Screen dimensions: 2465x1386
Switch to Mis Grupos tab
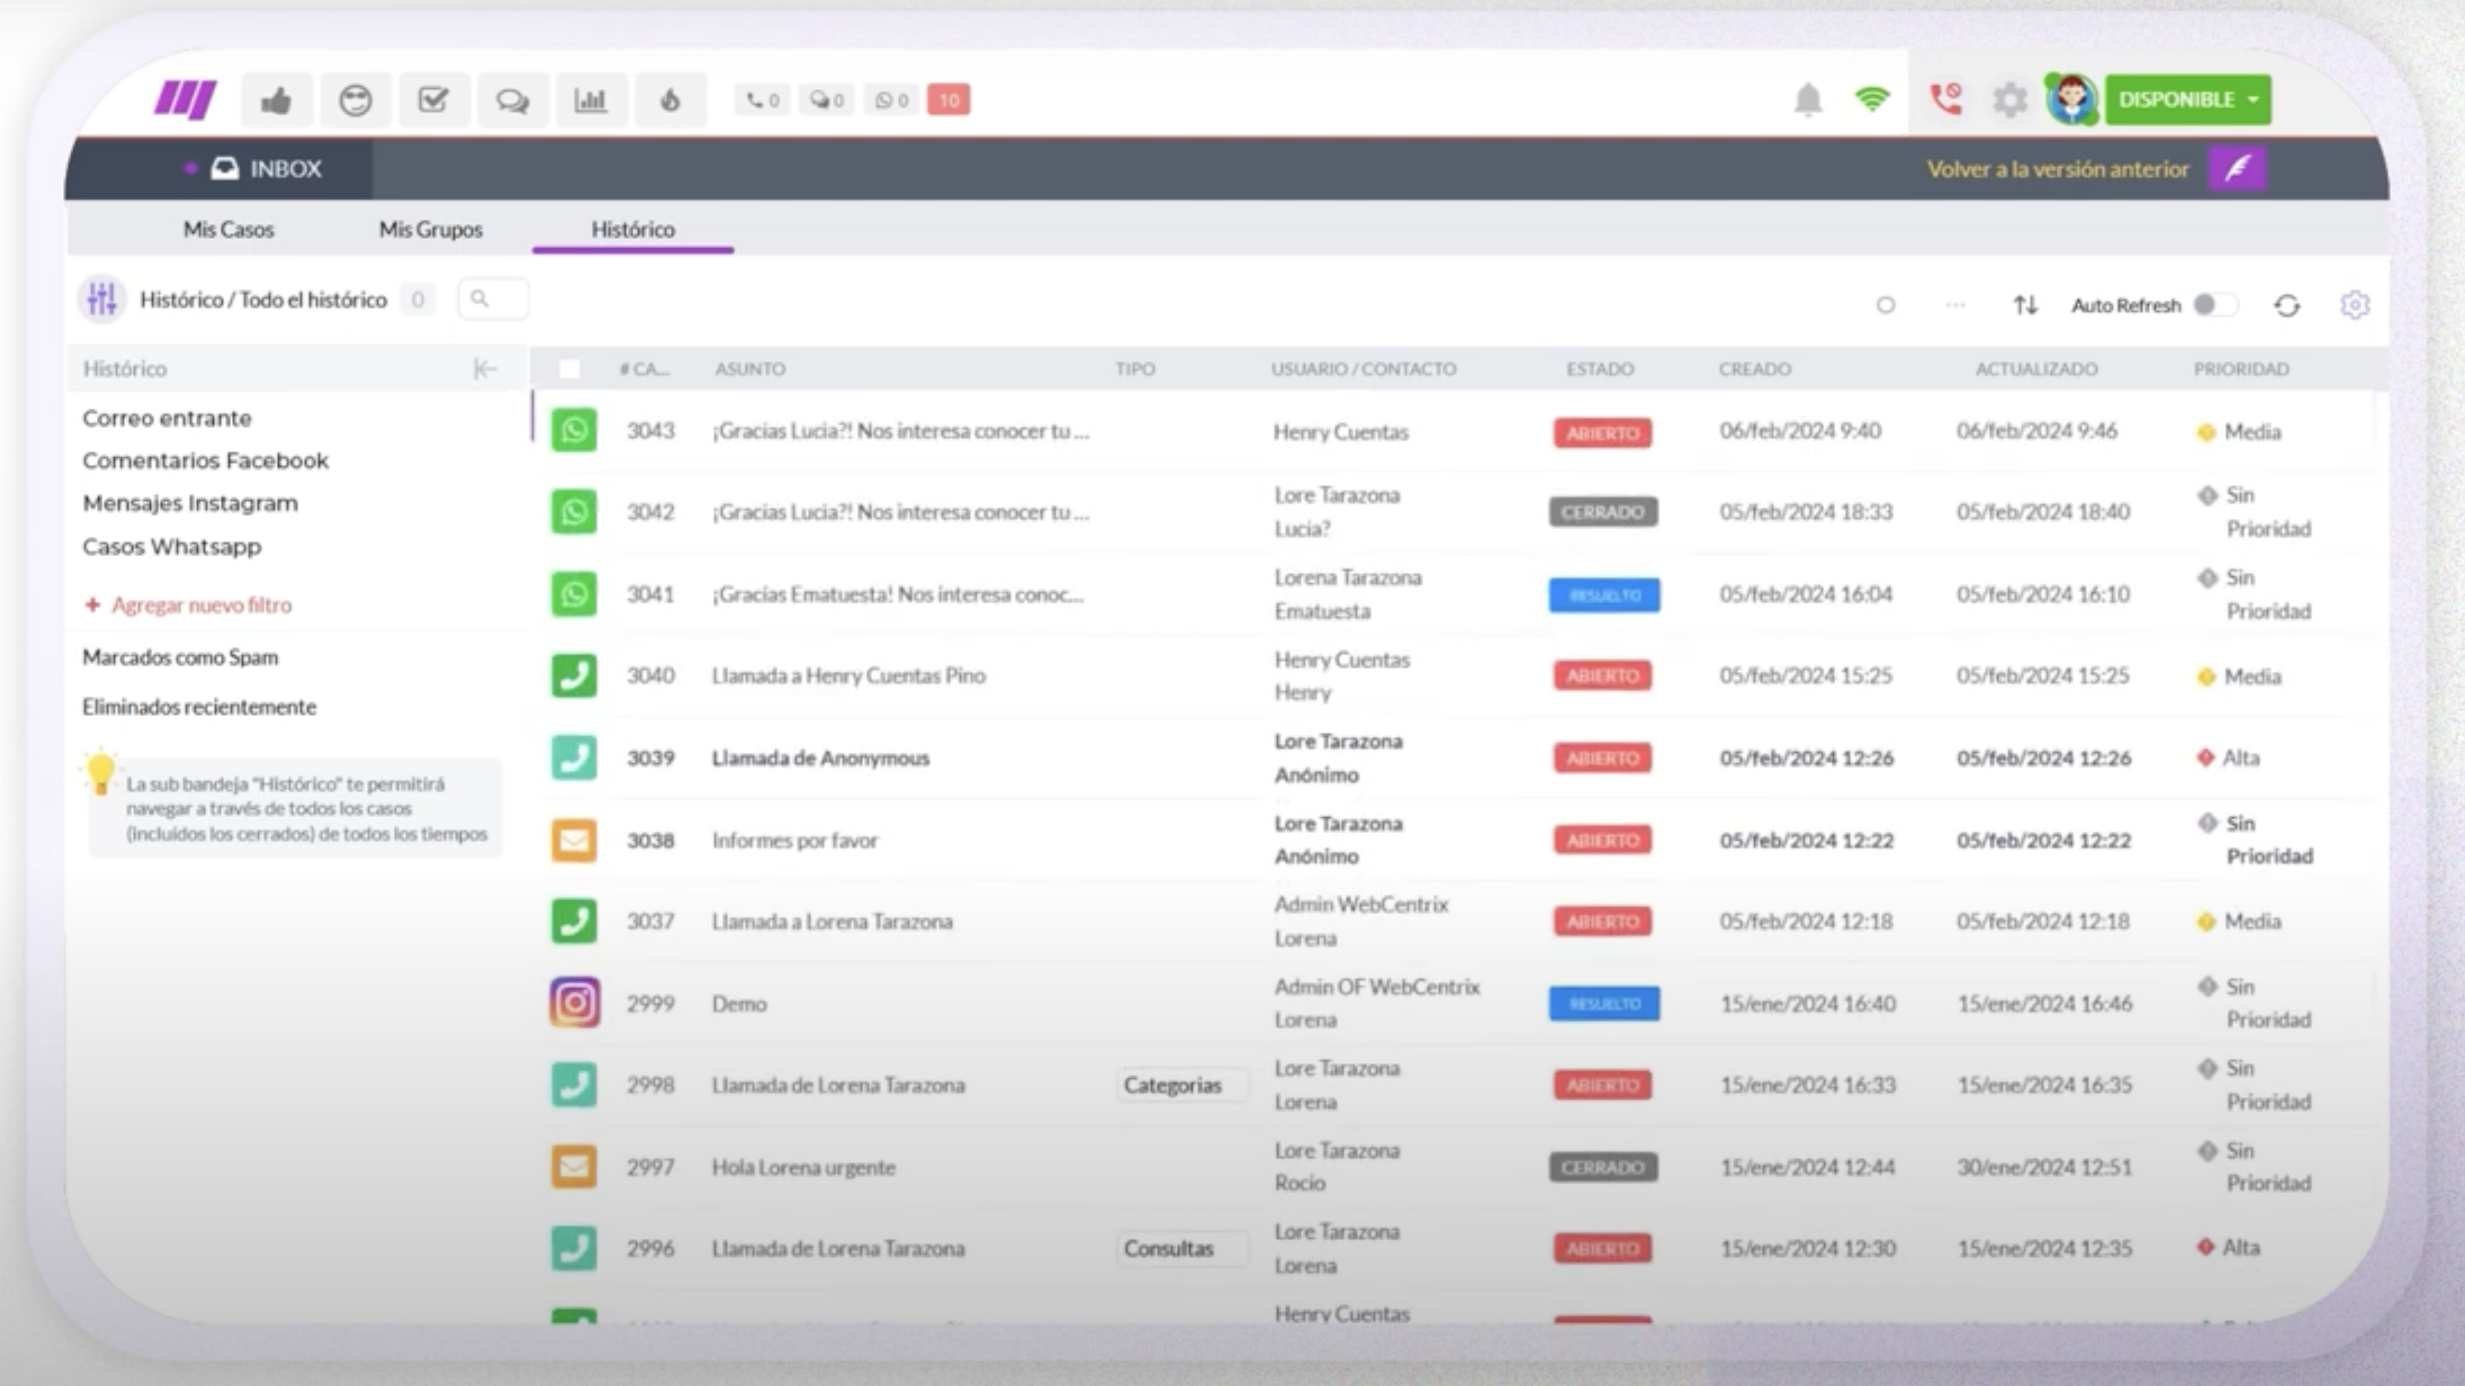430,230
